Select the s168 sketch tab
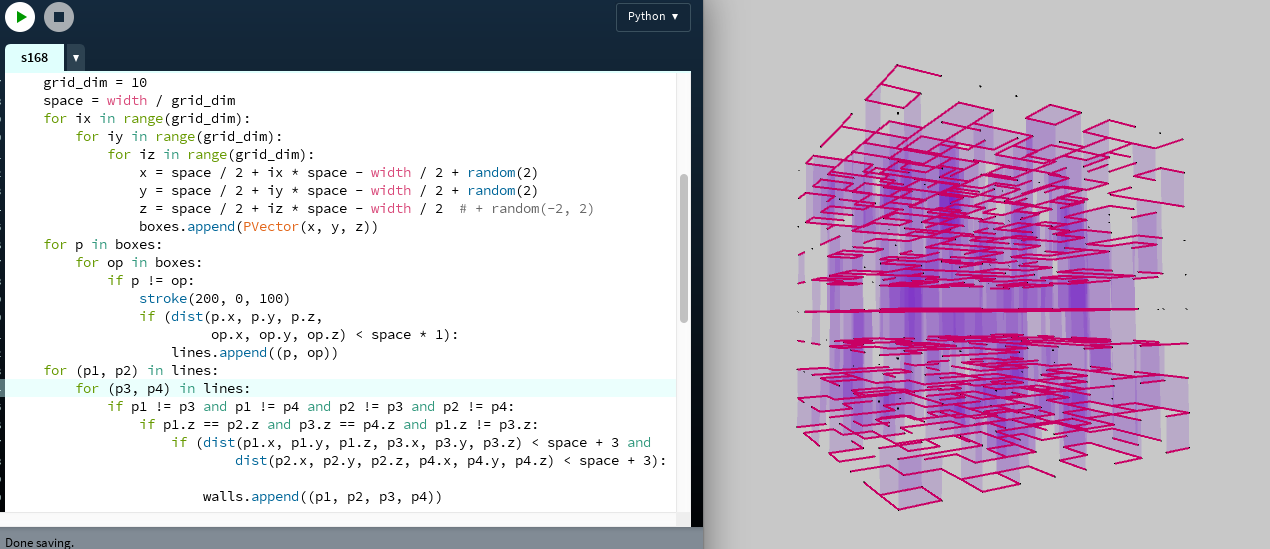Screen dimensions: 1270x549 click(x=34, y=58)
